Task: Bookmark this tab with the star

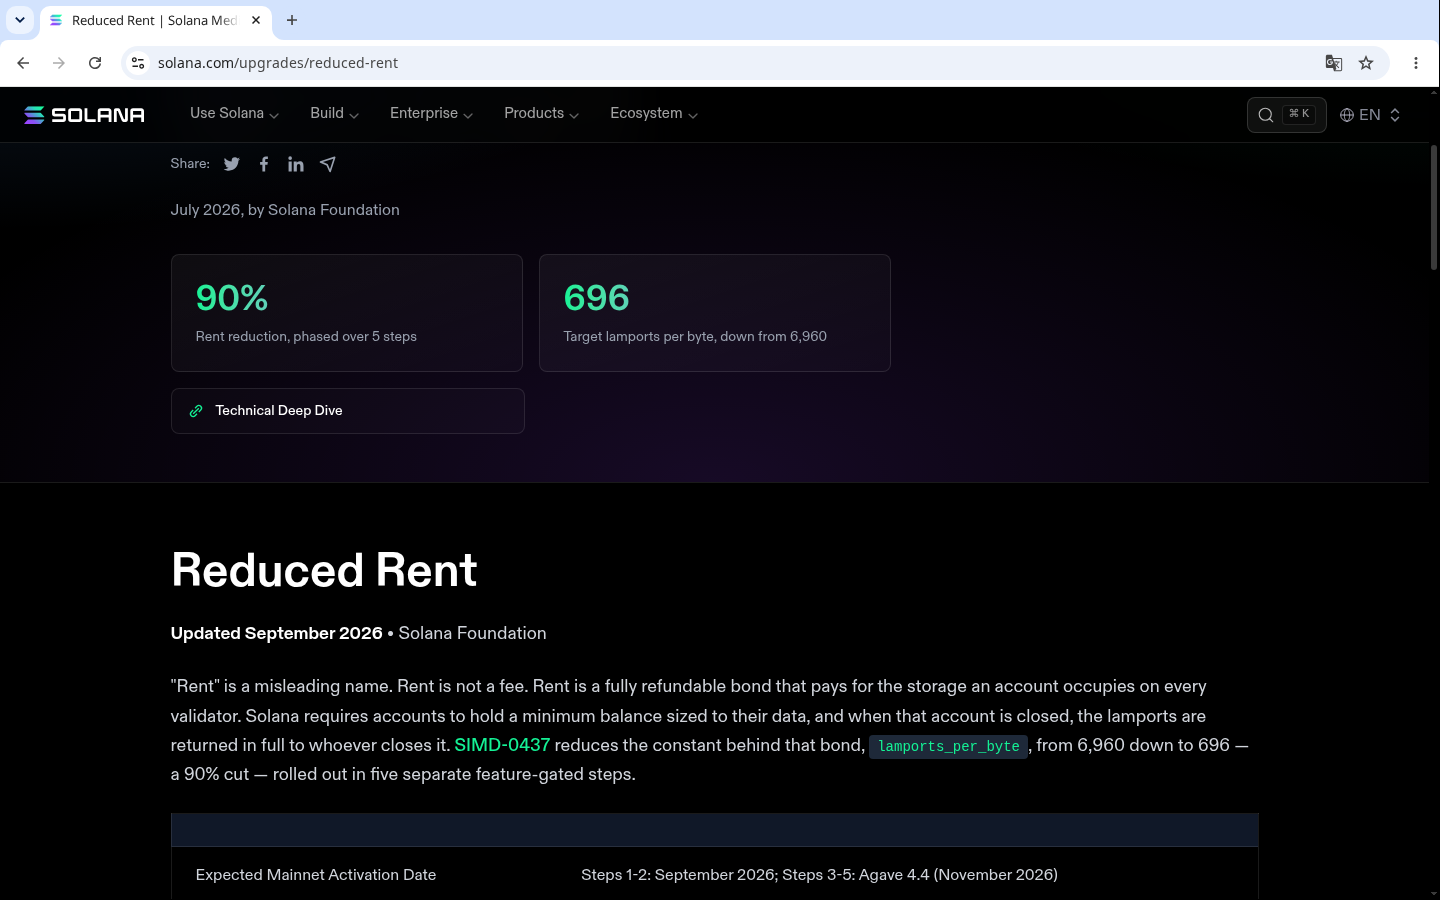Action: point(1366,63)
